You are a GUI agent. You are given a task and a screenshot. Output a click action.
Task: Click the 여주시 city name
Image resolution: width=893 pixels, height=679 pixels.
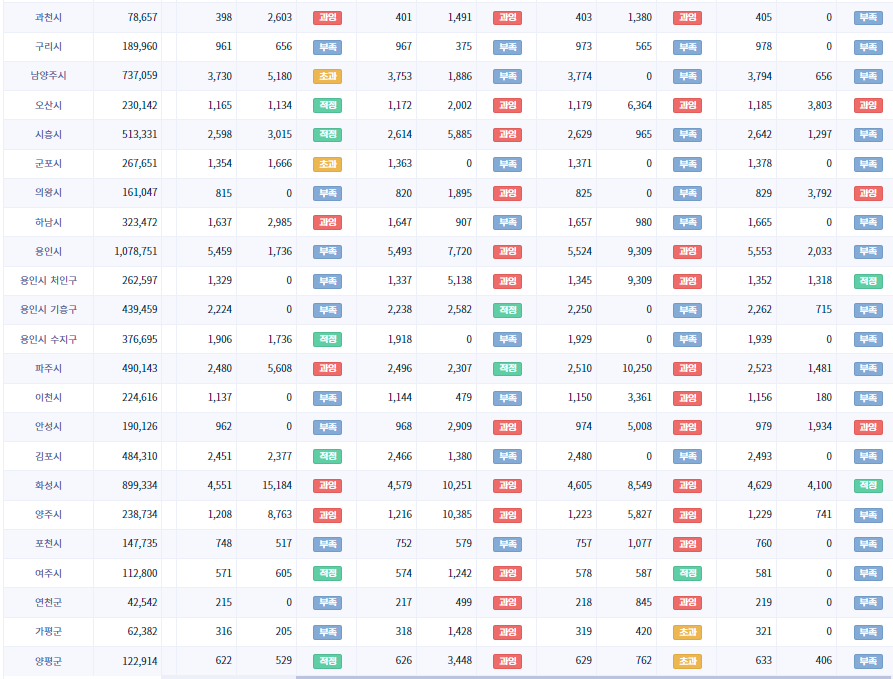48,573
